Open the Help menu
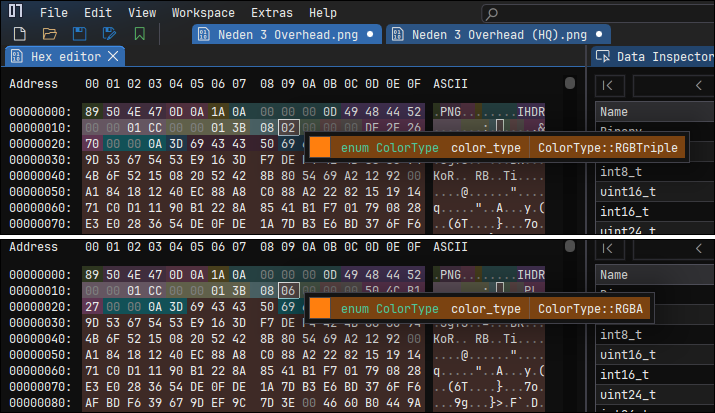715x413 pixels. [322, 13]
